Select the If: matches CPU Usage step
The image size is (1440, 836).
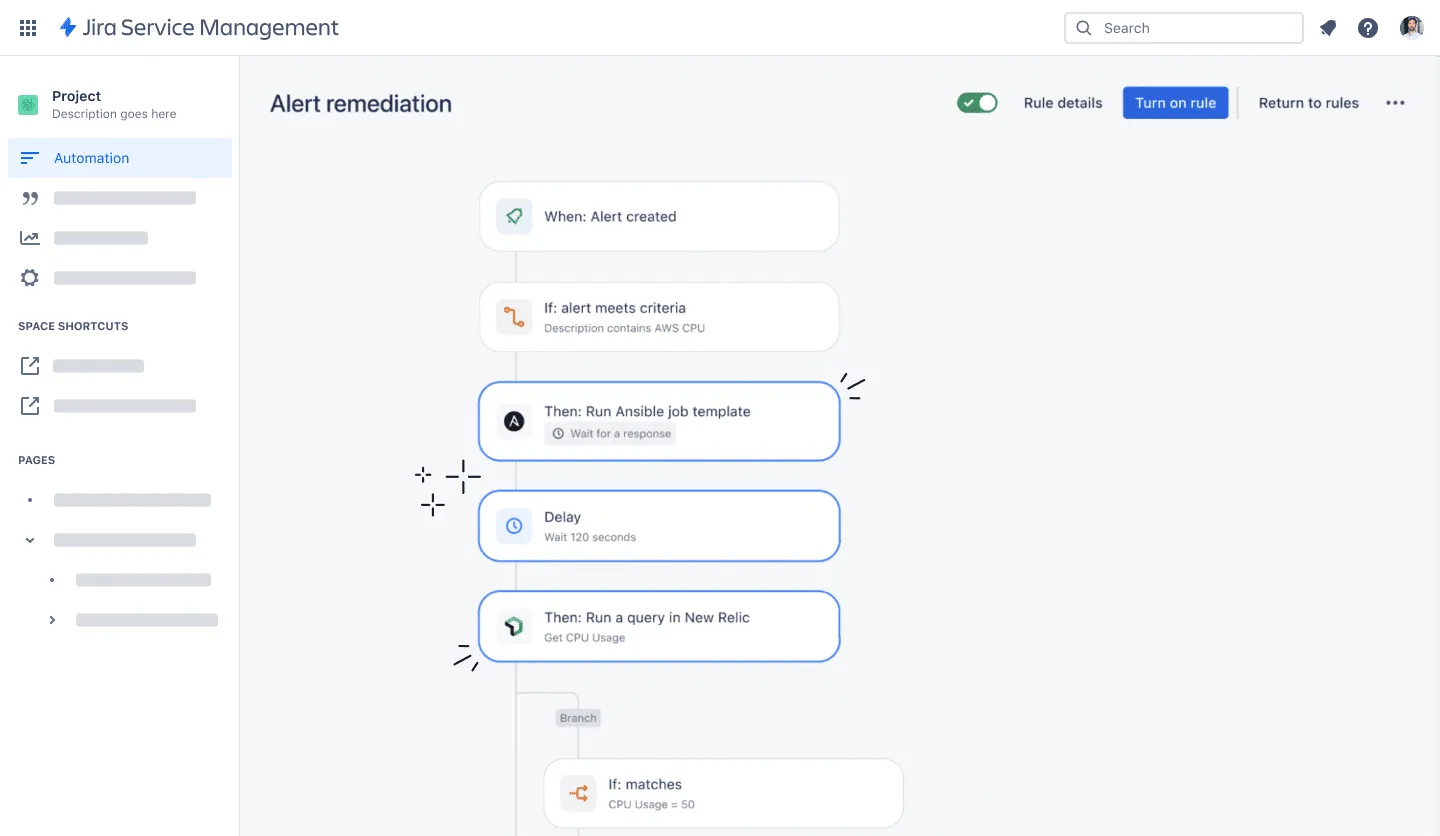pos(723,794)
